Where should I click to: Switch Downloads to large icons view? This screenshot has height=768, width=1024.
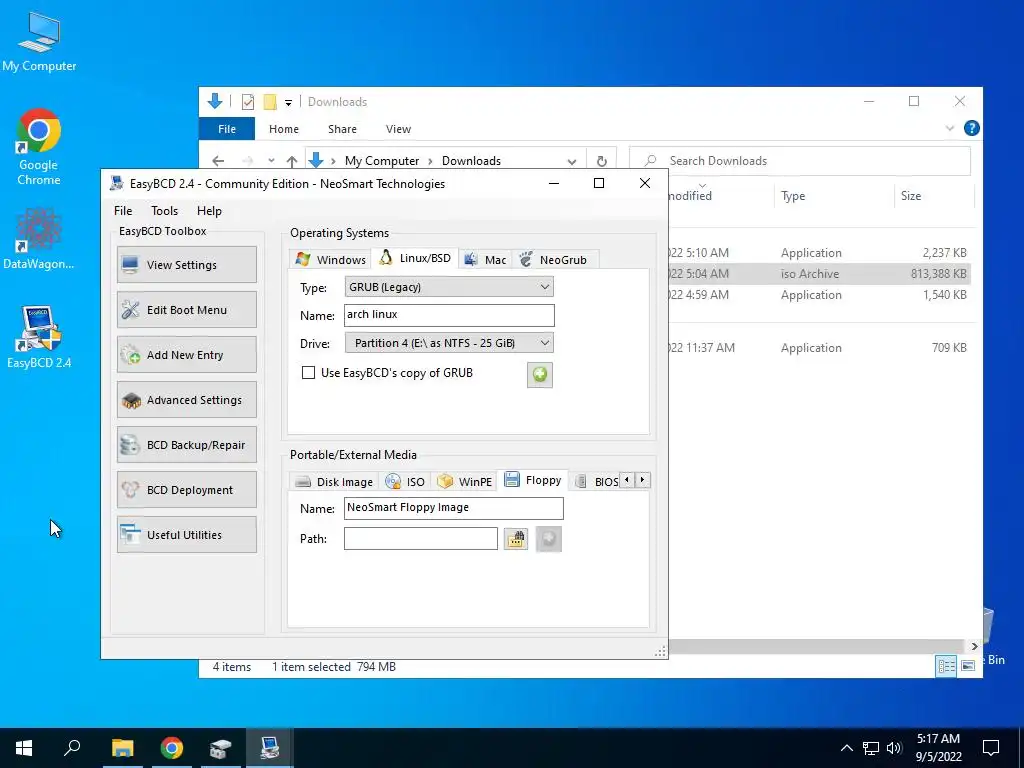pos(968,665)
